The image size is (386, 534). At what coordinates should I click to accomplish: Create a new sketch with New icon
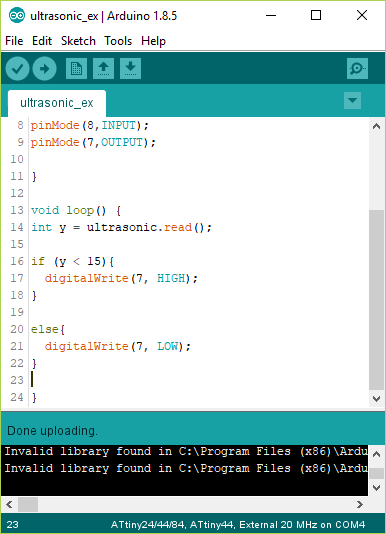click(x=76, y=68)
